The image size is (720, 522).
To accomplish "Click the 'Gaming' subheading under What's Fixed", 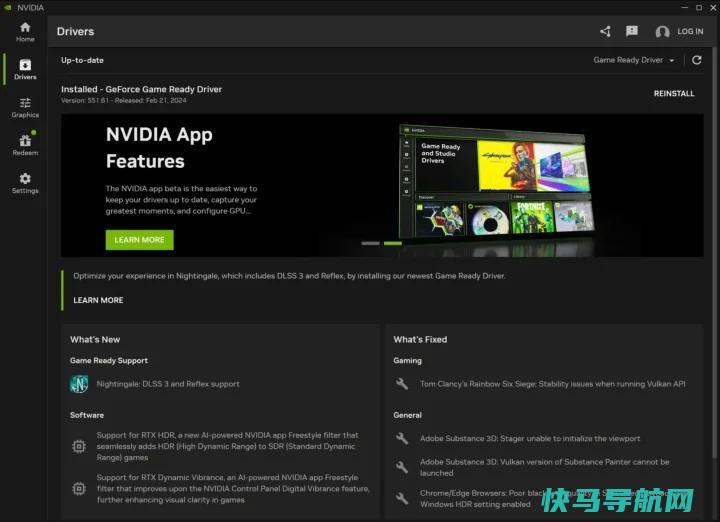I will coord(407,360).
